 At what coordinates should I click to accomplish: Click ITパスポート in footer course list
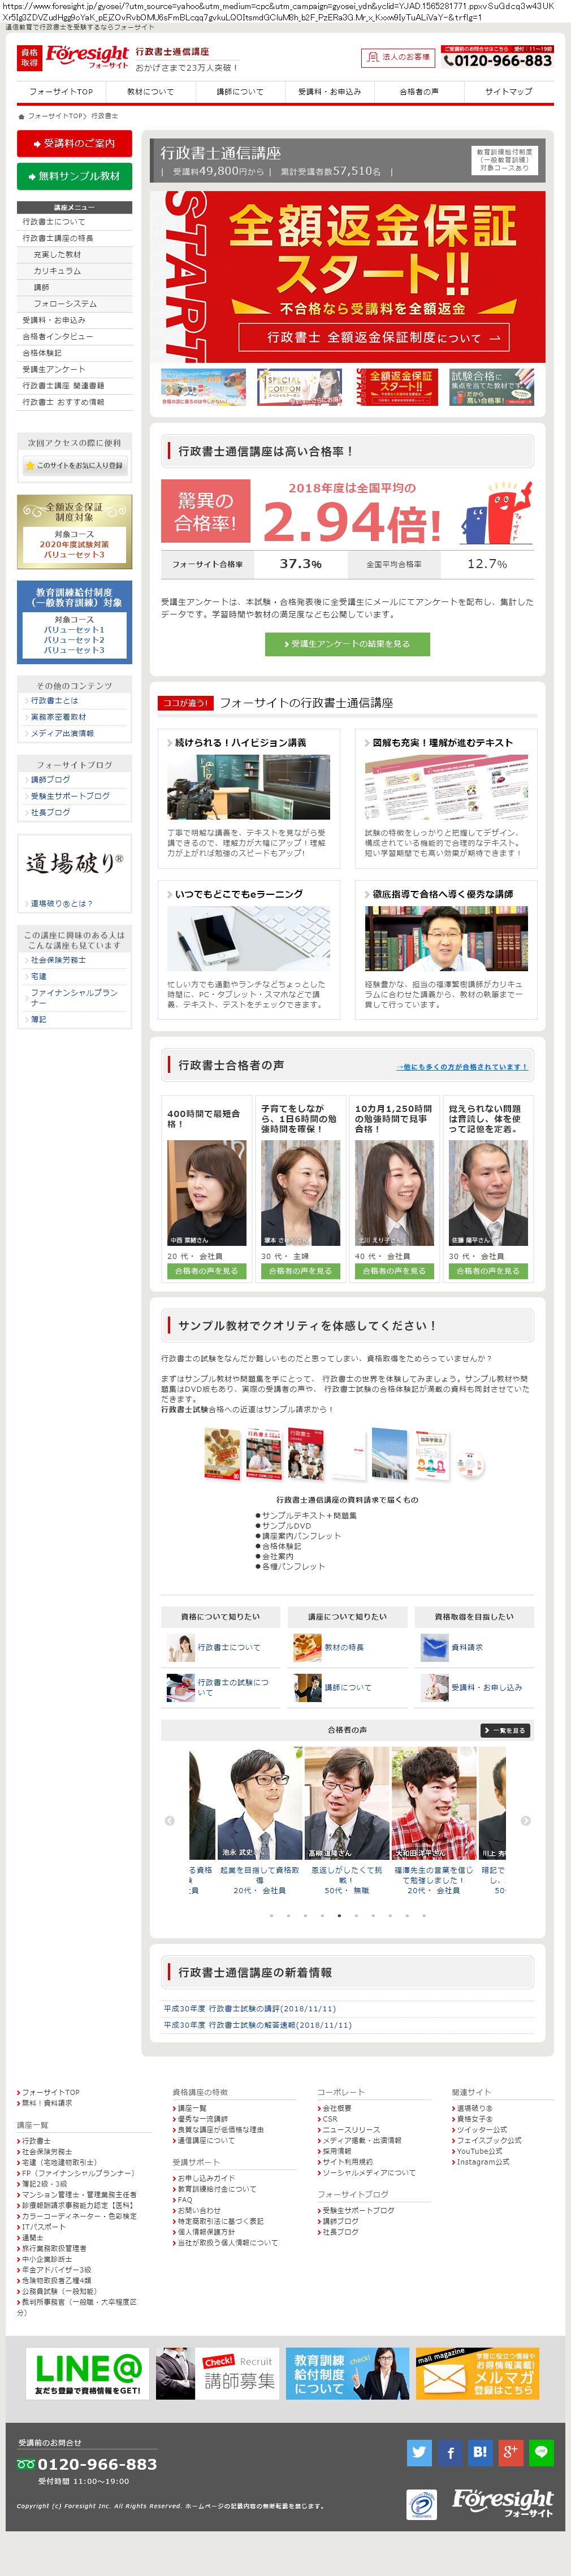(x=43, y=2226)
